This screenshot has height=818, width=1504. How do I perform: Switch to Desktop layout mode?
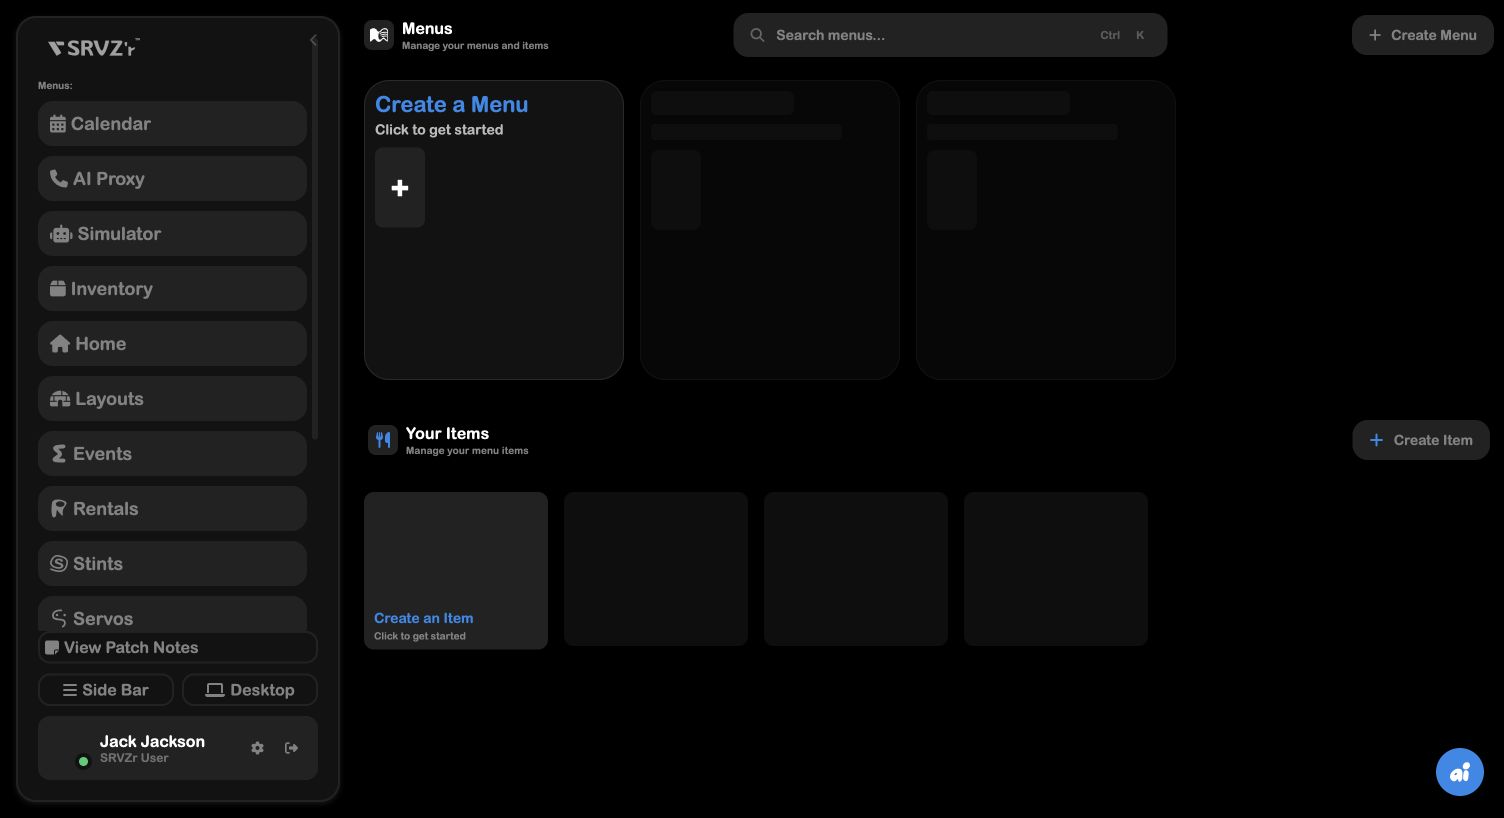[250, 690]
